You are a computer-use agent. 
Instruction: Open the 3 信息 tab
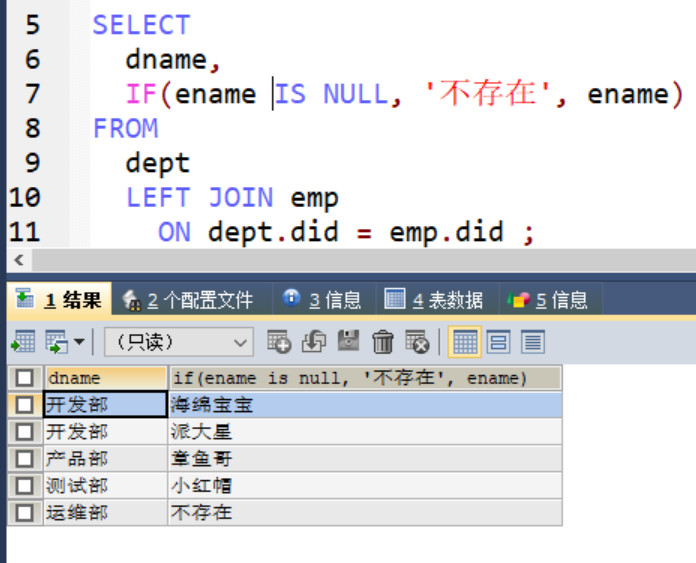pos(323,300)
